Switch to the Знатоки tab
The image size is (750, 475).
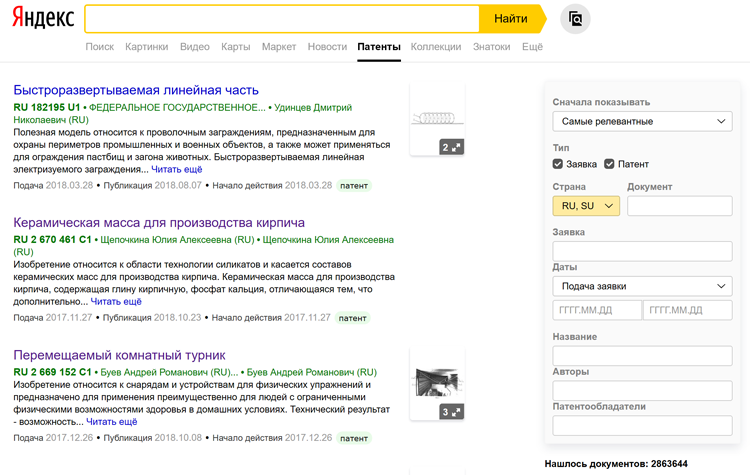(491, 47)
